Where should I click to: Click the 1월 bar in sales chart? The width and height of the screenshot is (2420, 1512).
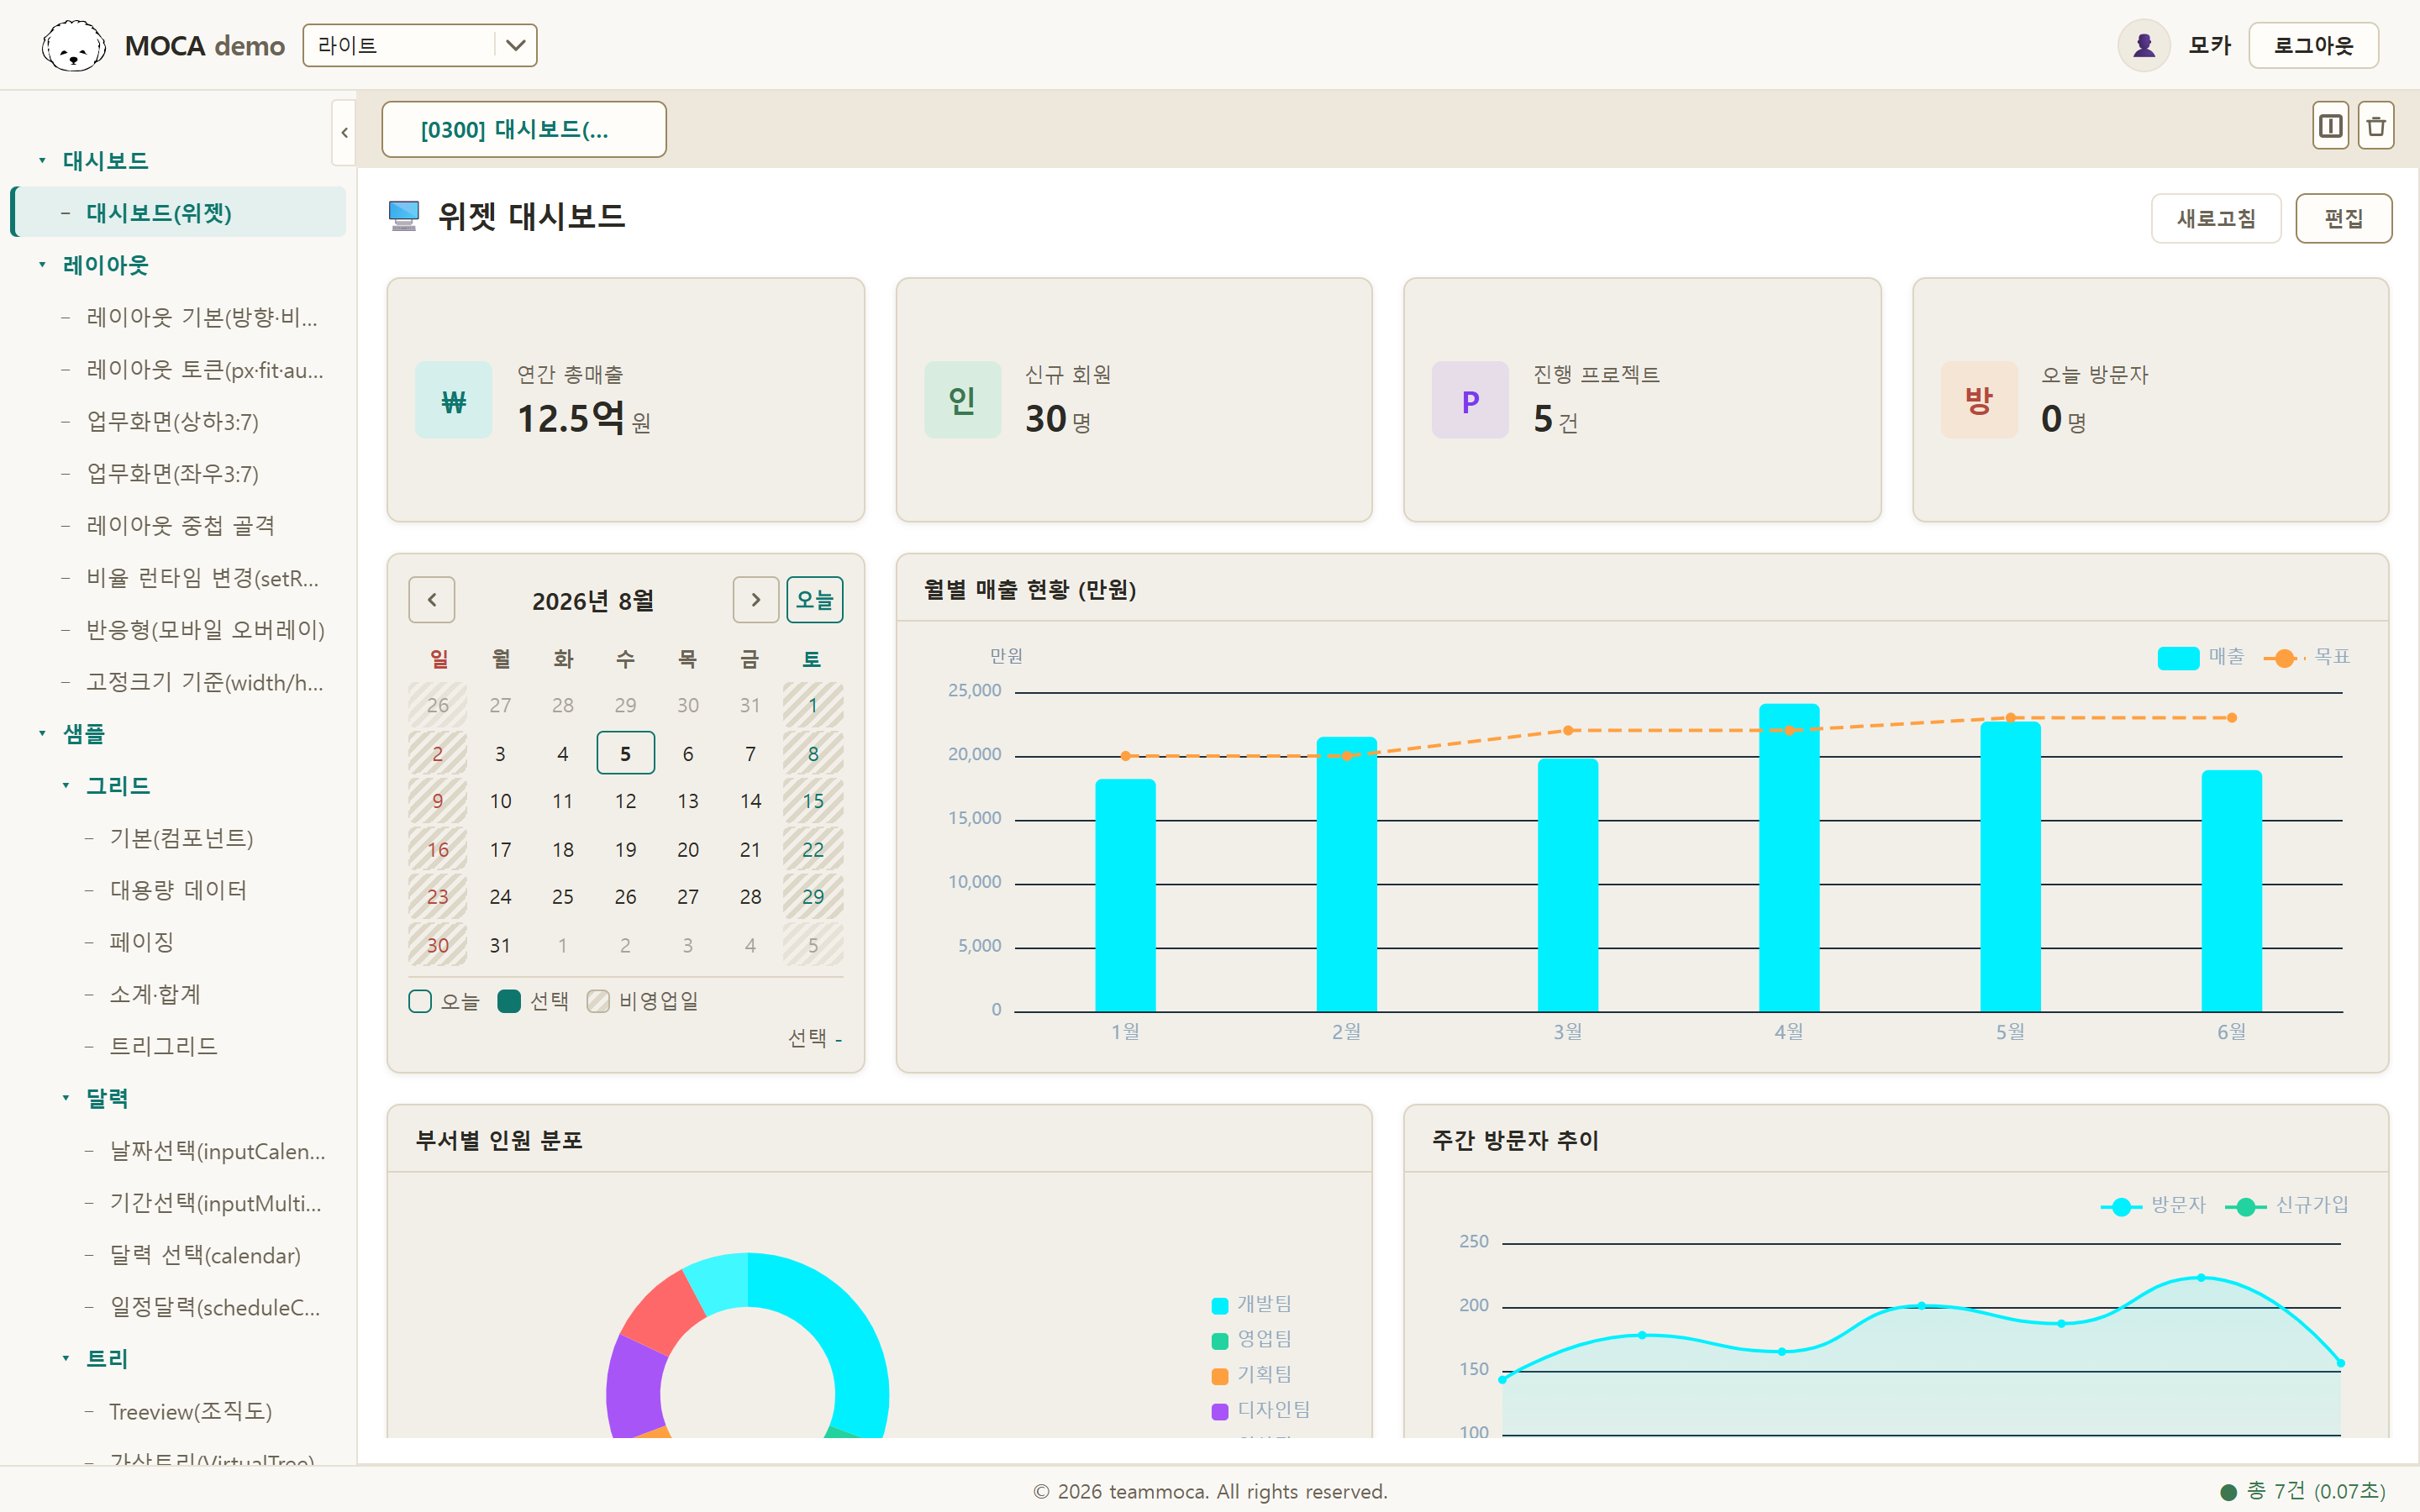pyautogui.click(x=1125, y=895)
